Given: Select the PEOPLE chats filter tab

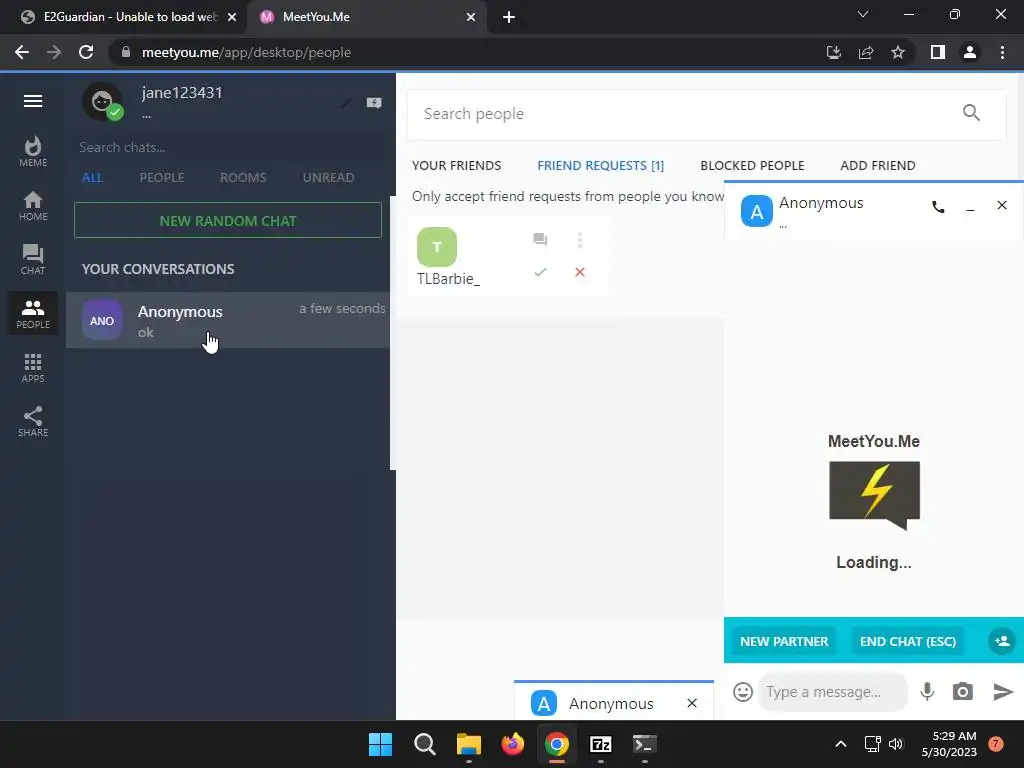Looking at the screenshot, I should [x=162, y=178].
